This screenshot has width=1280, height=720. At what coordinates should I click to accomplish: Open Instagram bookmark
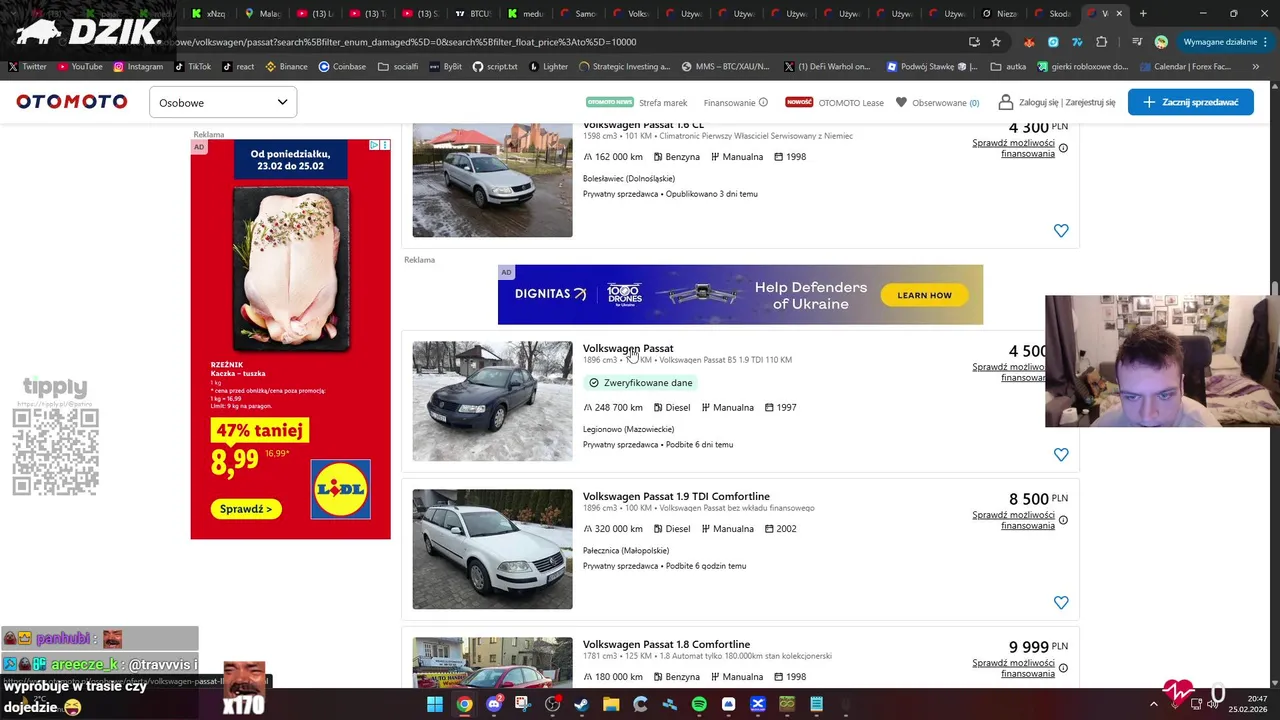138,67
